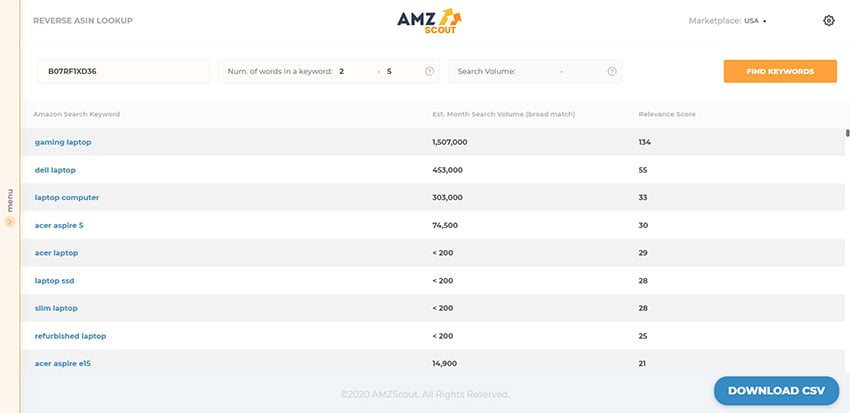Screen dimensions: 850x413
Task: Select the search volume value 453,000
Action: point(447,170)
